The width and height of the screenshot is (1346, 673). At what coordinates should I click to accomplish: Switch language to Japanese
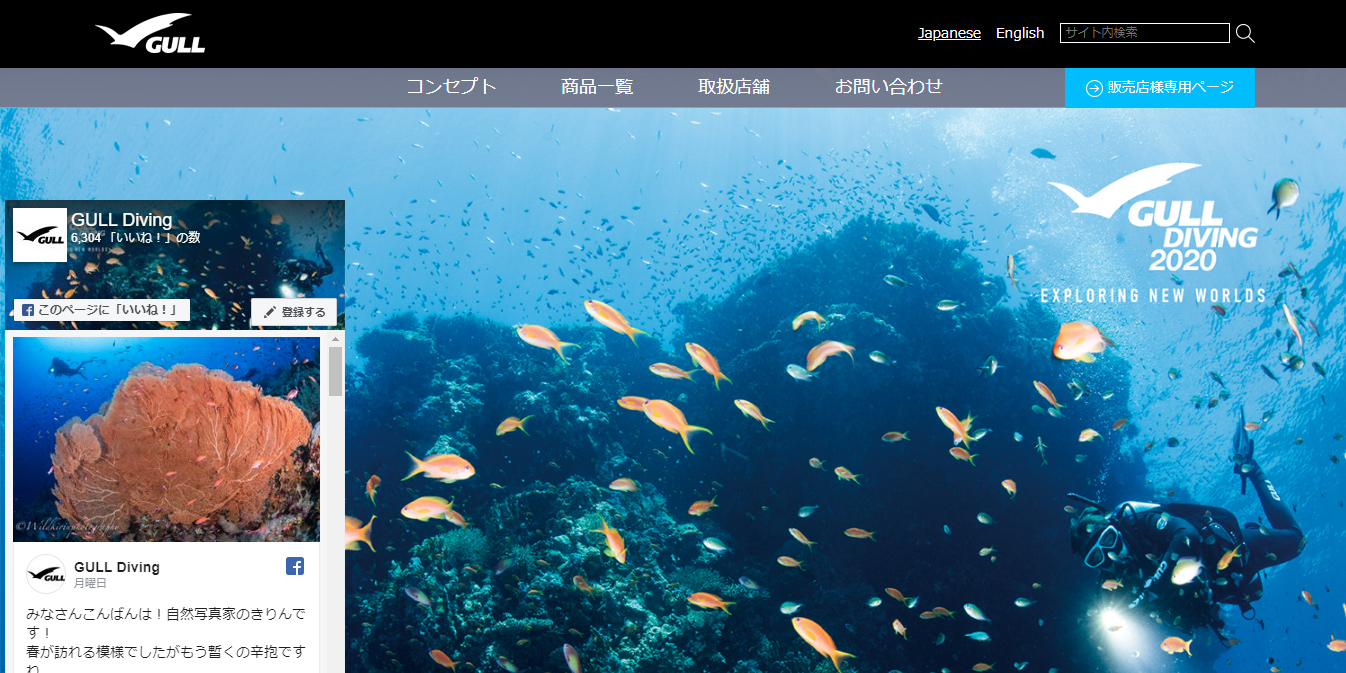[x=949, y=33]
